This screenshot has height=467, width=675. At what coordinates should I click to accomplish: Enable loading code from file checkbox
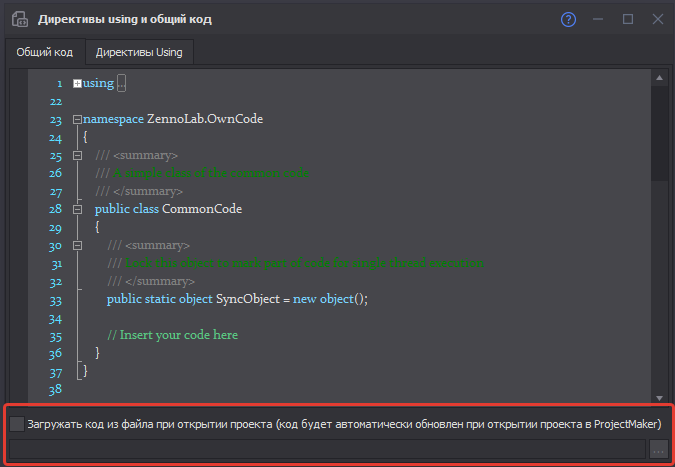(17, 424)
